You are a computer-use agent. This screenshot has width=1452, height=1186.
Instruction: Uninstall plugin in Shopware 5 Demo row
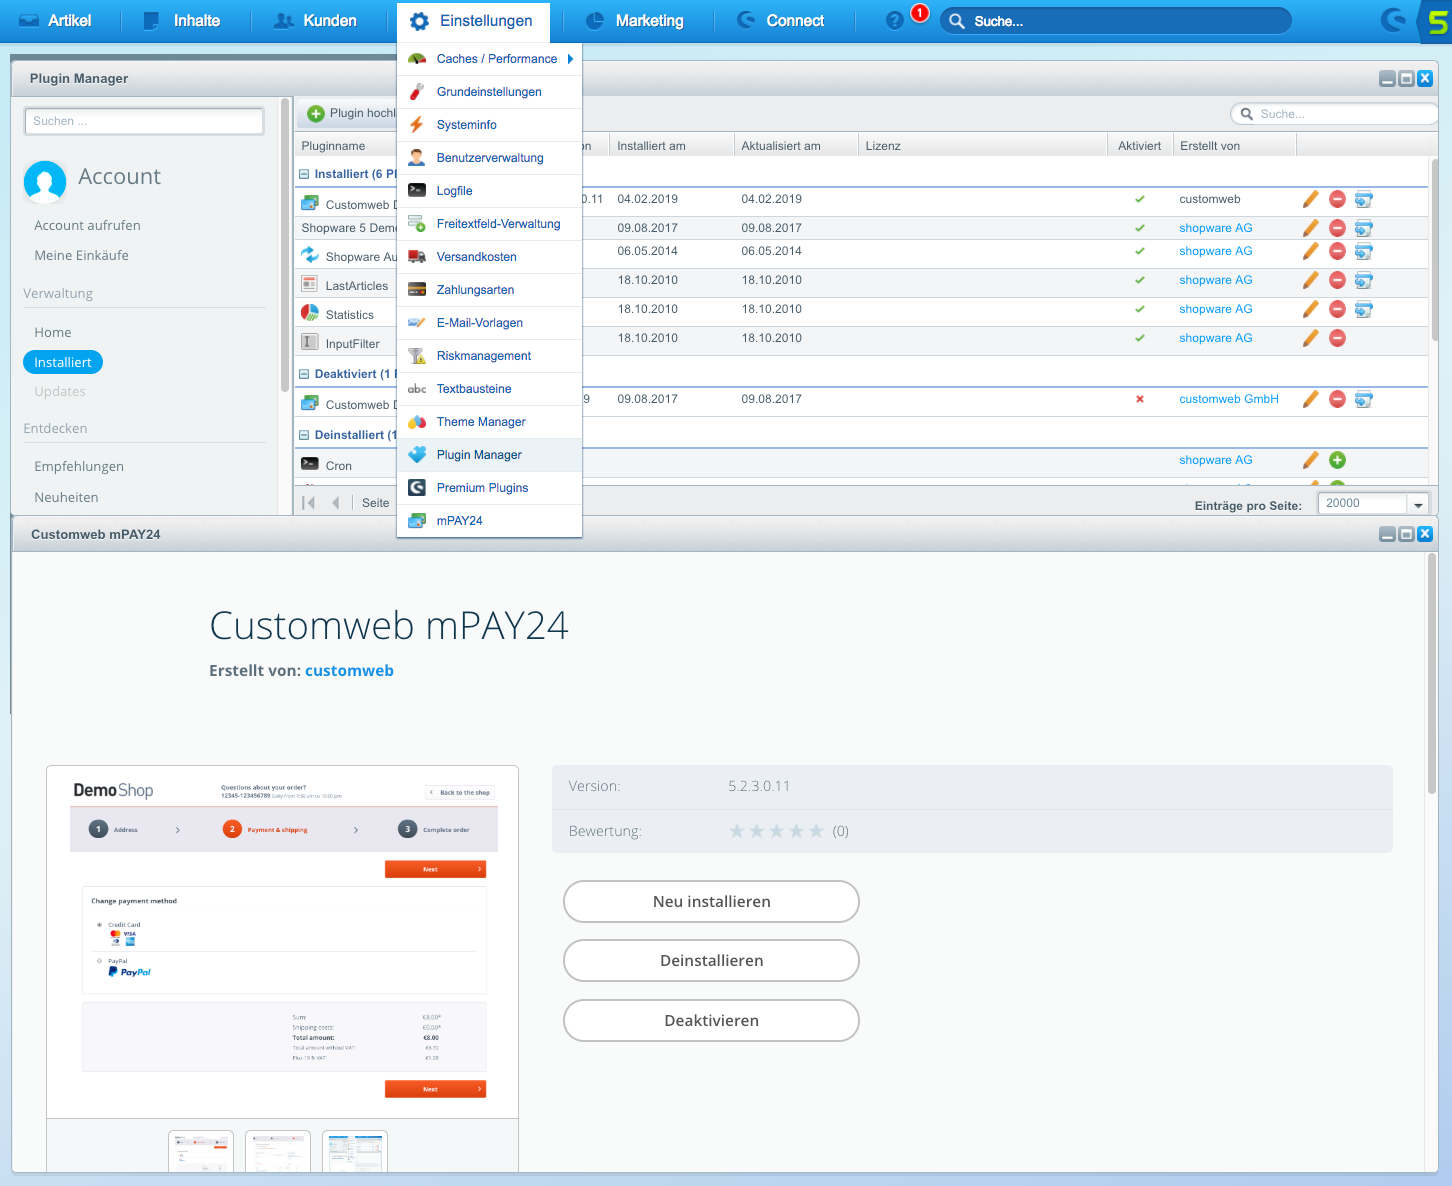pyautogui.click(x=1337, y=228)
